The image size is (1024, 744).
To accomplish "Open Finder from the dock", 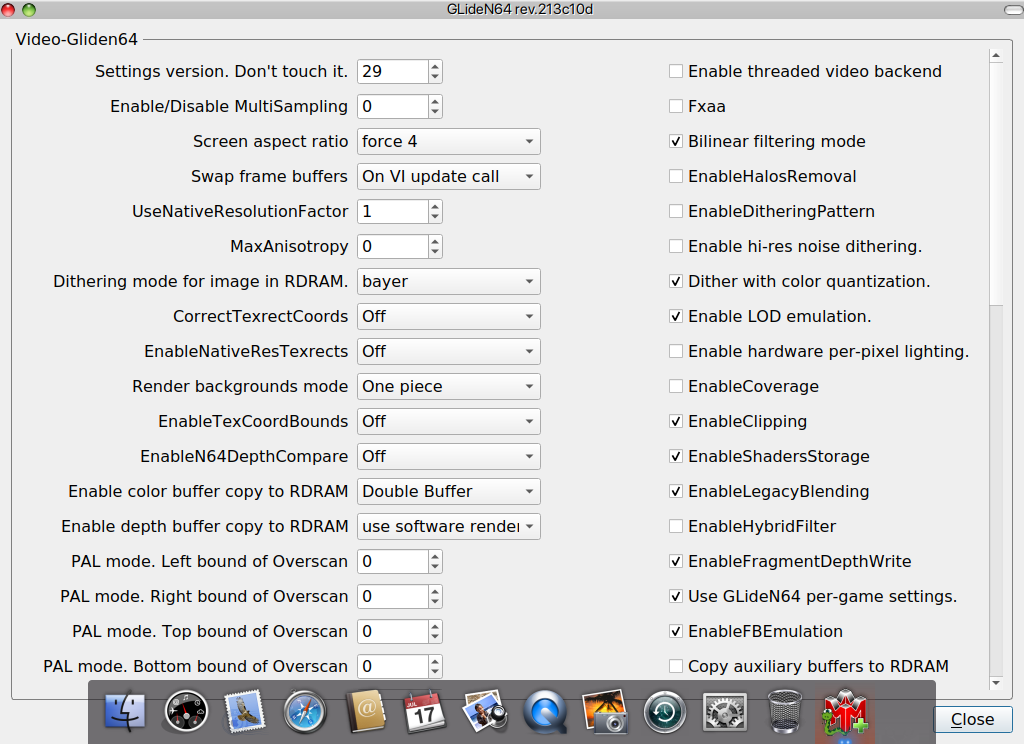I will point(126,712).
